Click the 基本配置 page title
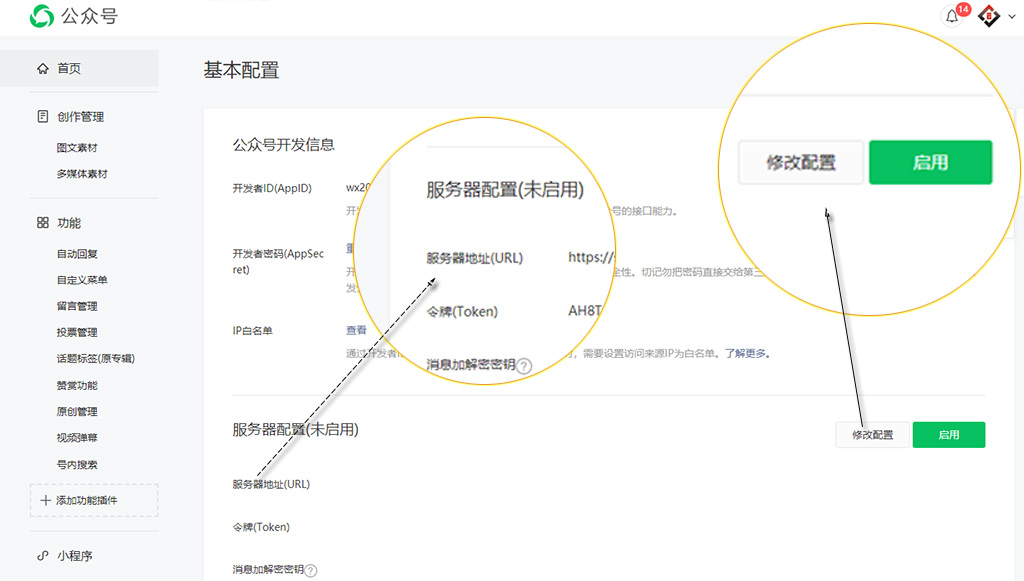The width and height of the screenshot is (1024, 581). tap(241, 70)
